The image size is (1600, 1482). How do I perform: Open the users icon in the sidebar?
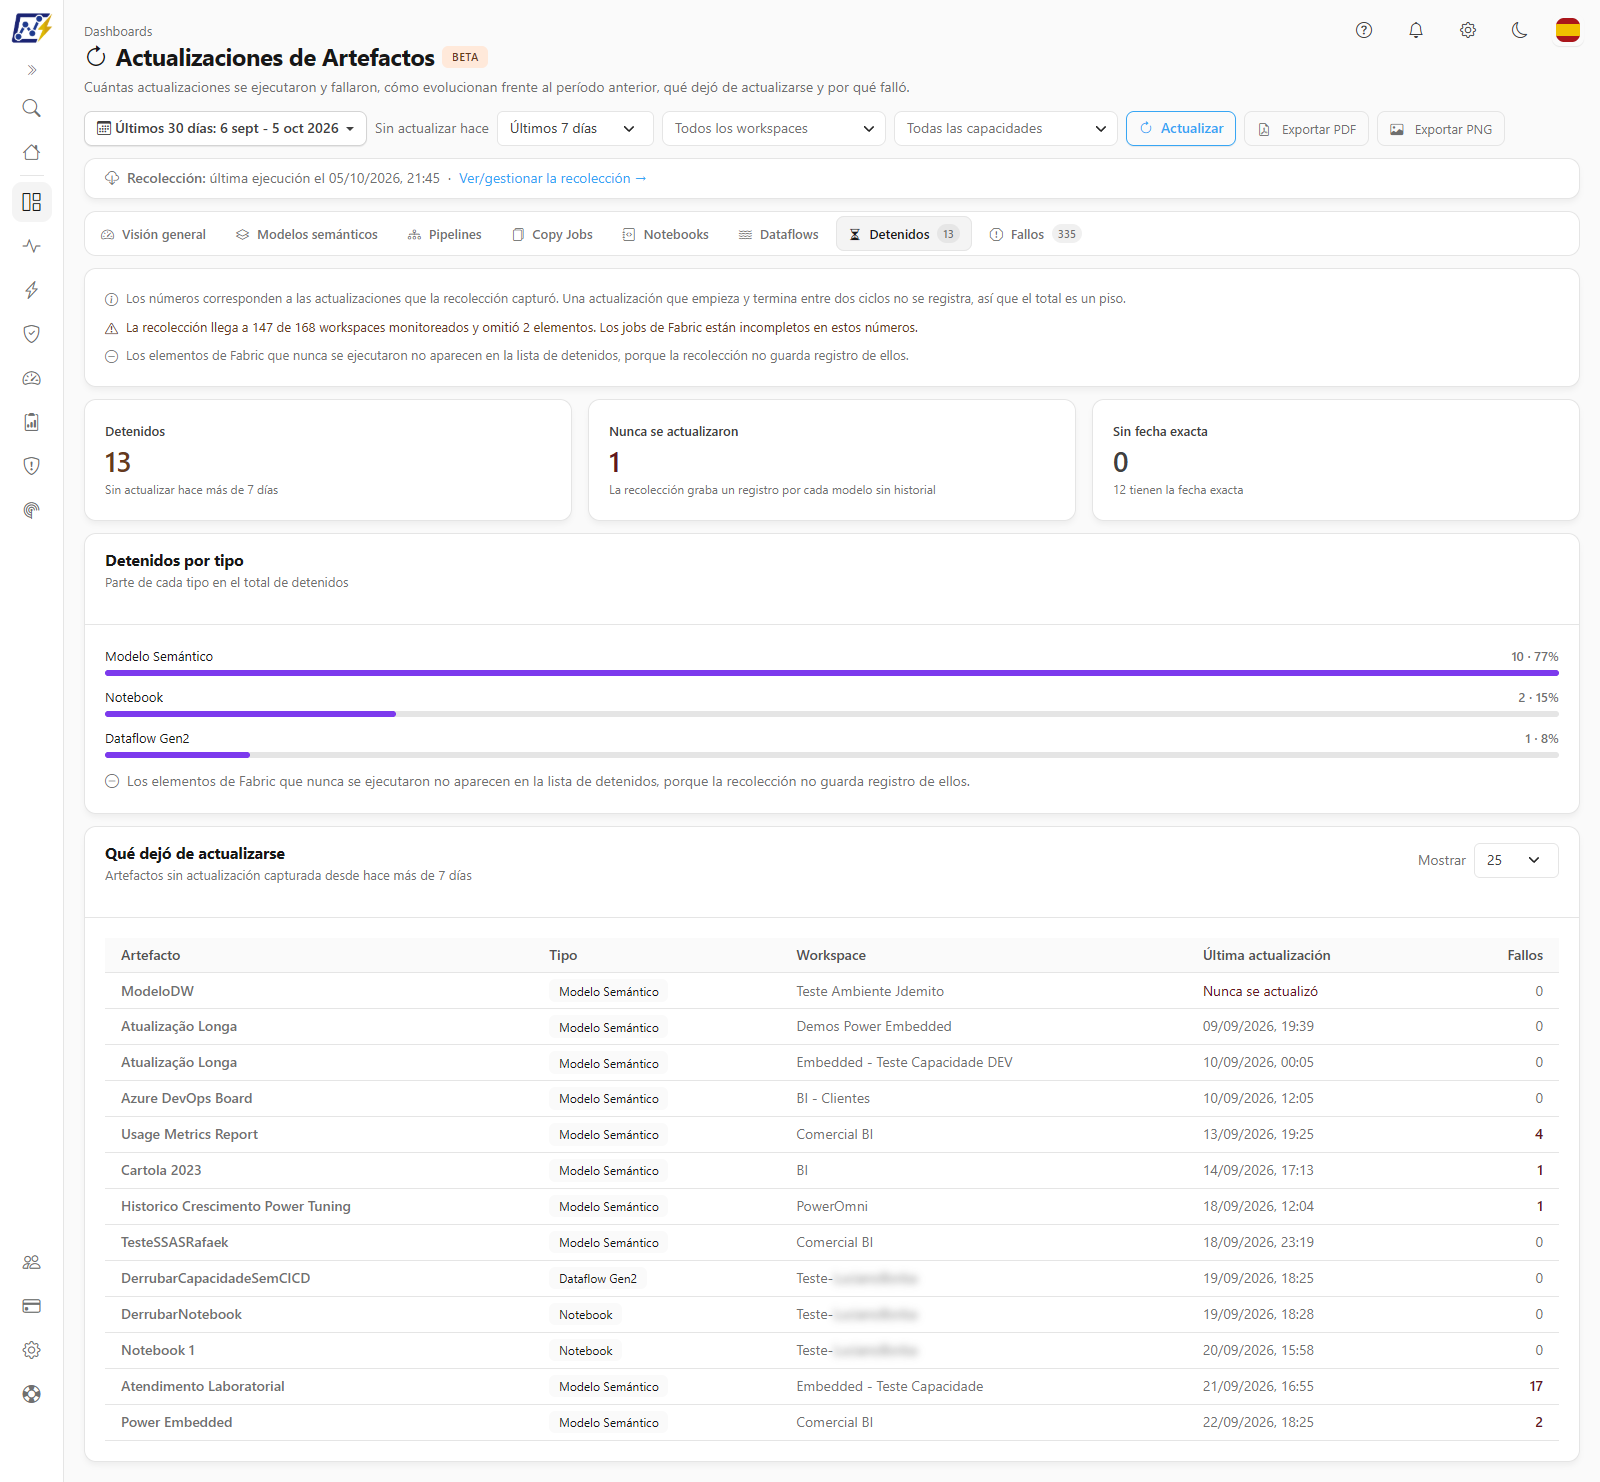tap(32, 1262)
